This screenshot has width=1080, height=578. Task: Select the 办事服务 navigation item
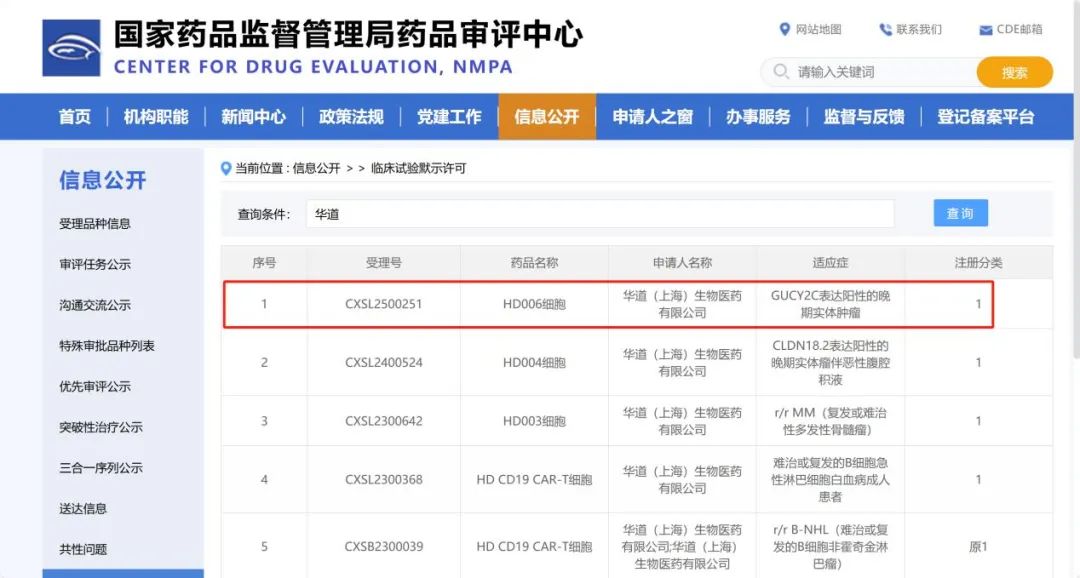tap(758, 116)
